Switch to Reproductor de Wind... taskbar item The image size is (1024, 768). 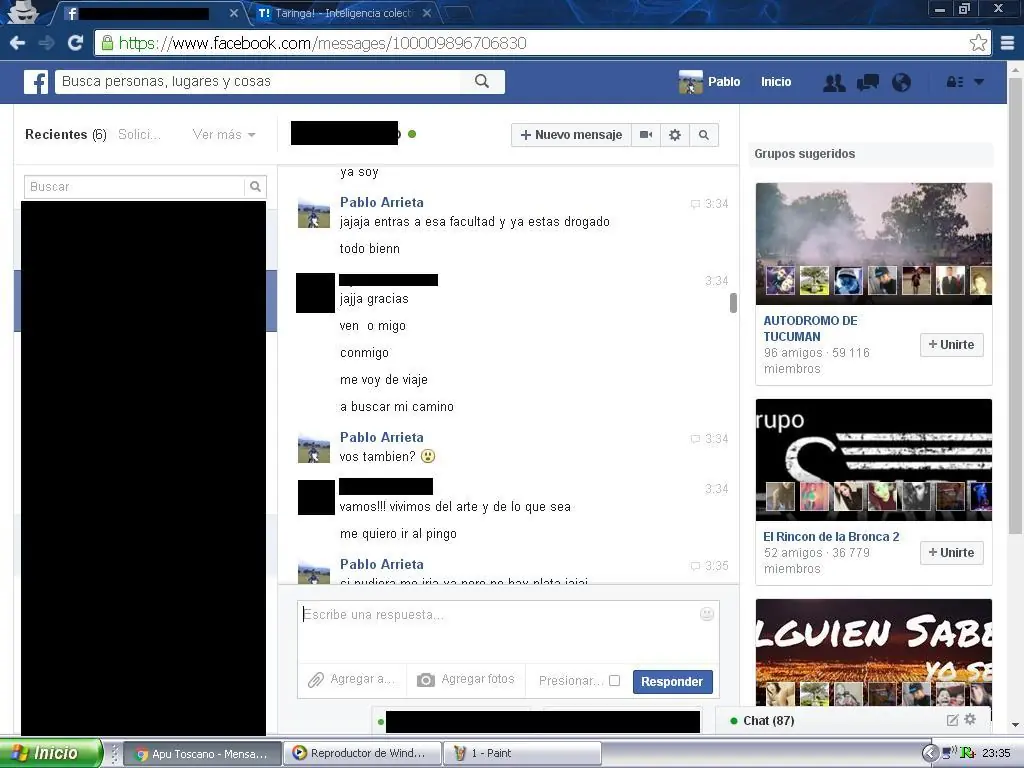(363, 754)
